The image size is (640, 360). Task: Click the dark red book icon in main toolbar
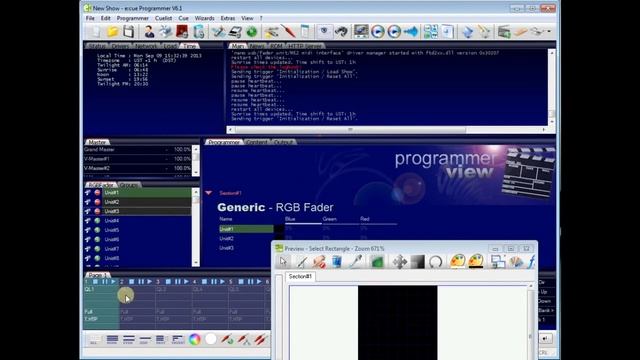click(x=182, y=31)
